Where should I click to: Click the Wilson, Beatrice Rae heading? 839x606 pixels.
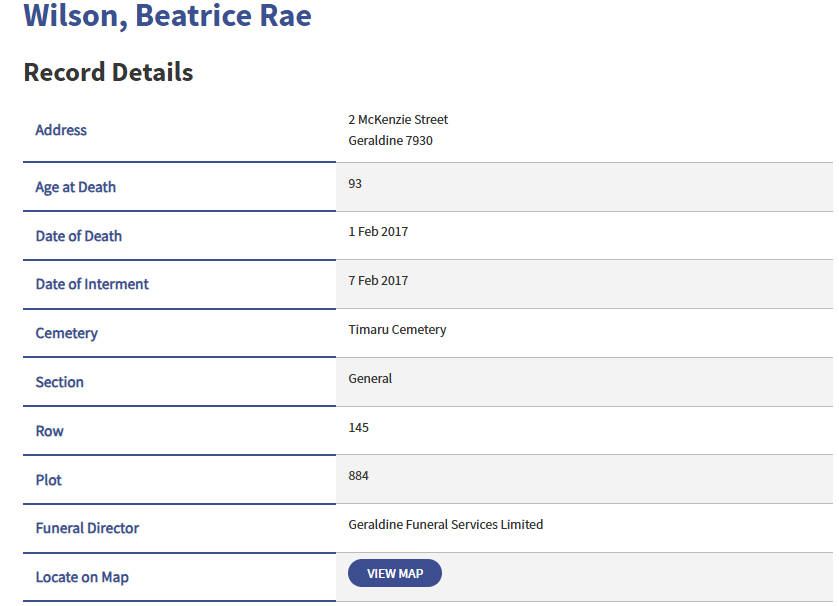(x=166, y=16)
